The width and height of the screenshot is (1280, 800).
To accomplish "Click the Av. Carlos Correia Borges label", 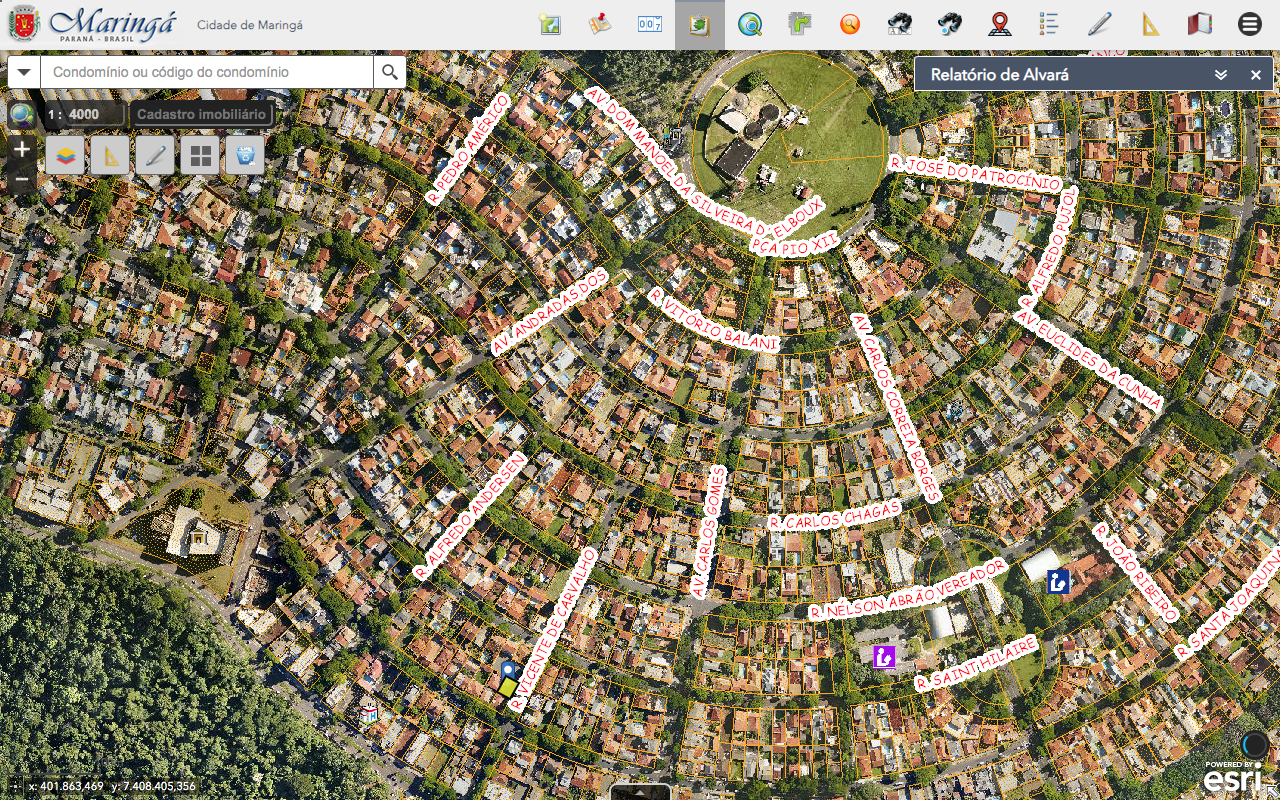I will click(x=896, y=407).
